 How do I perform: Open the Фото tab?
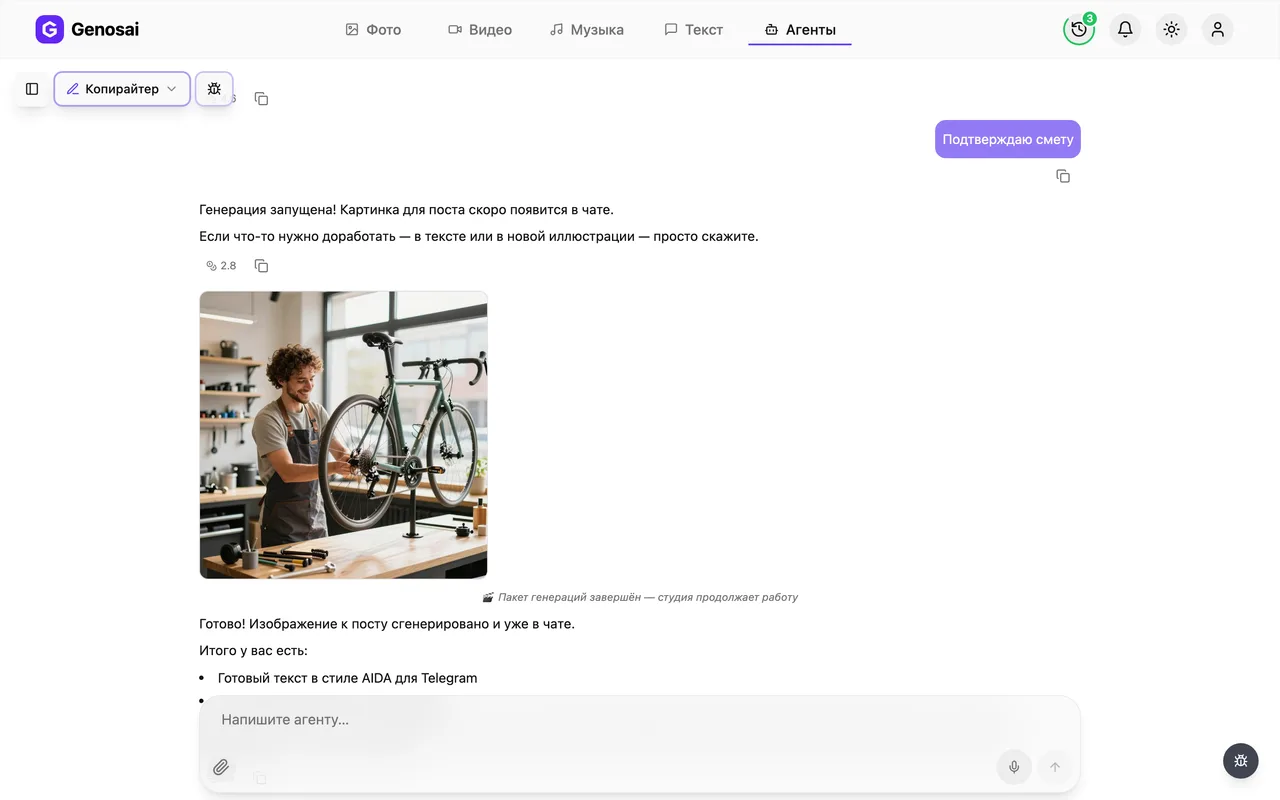click(373, 30)
